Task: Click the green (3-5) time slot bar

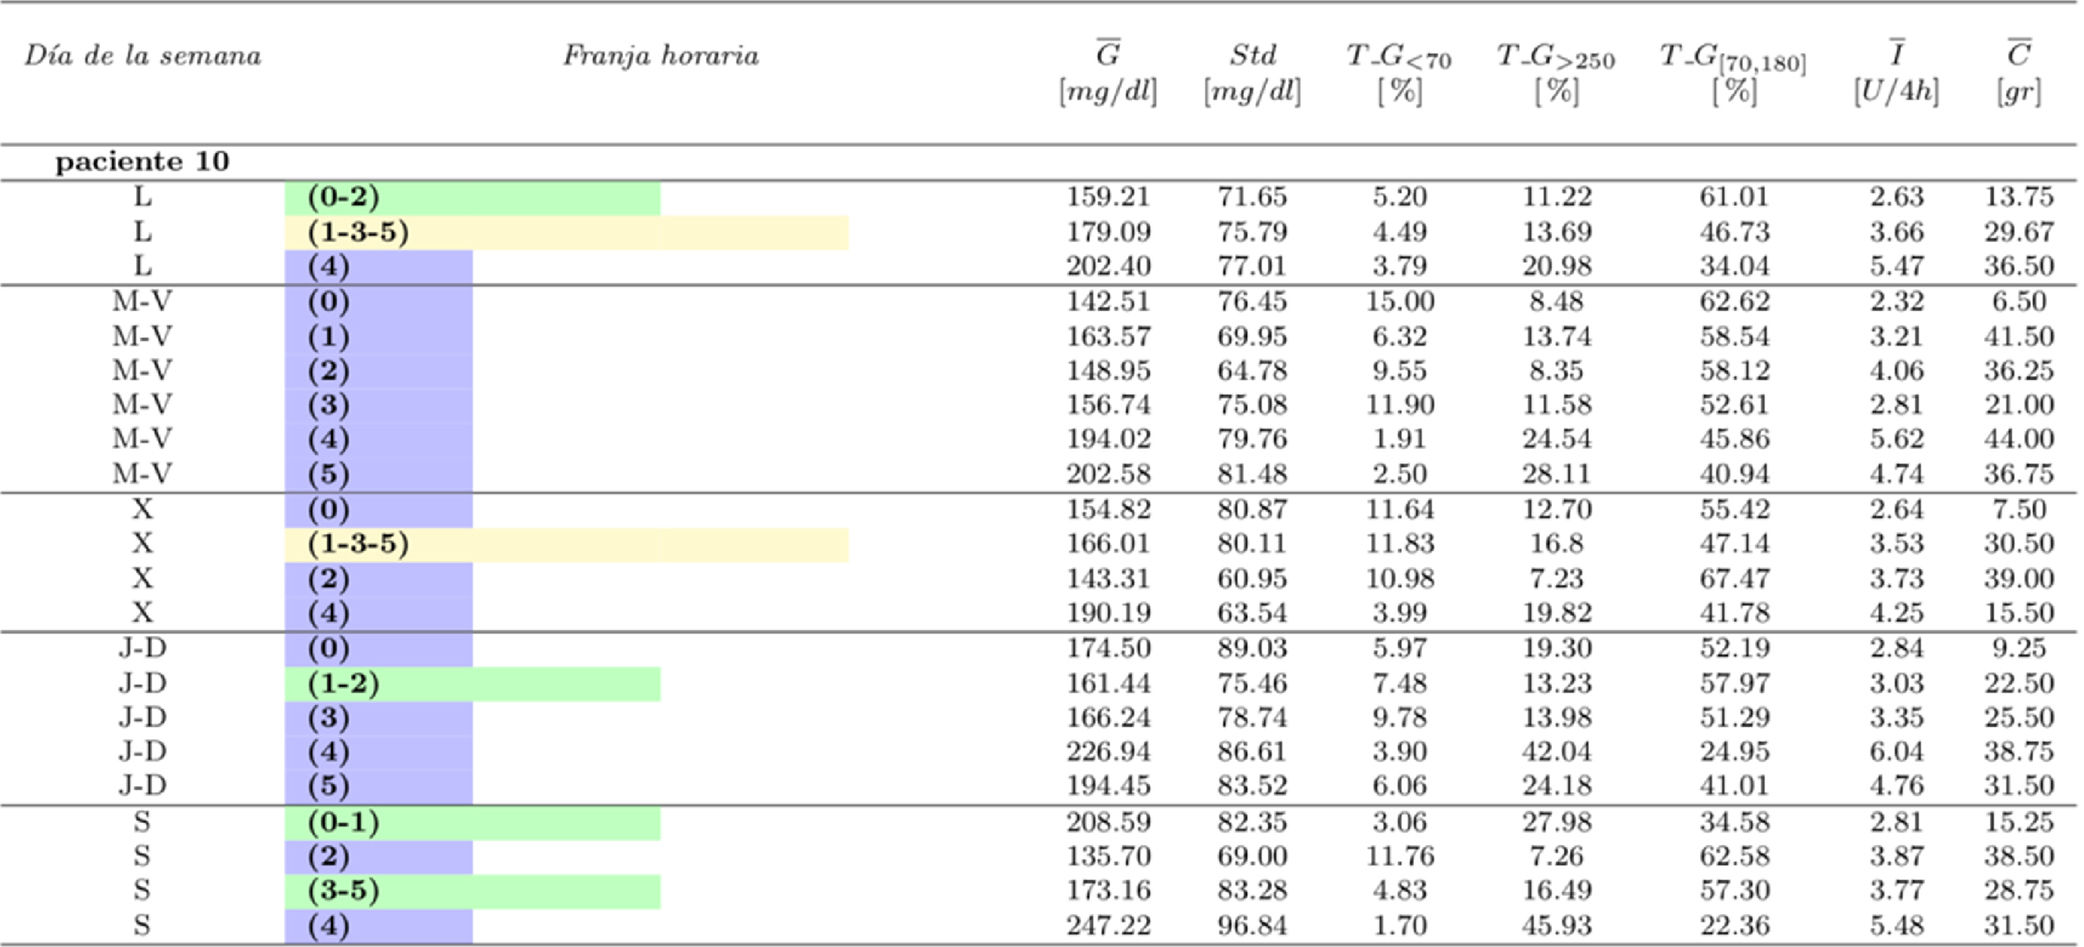Action: 472,891
